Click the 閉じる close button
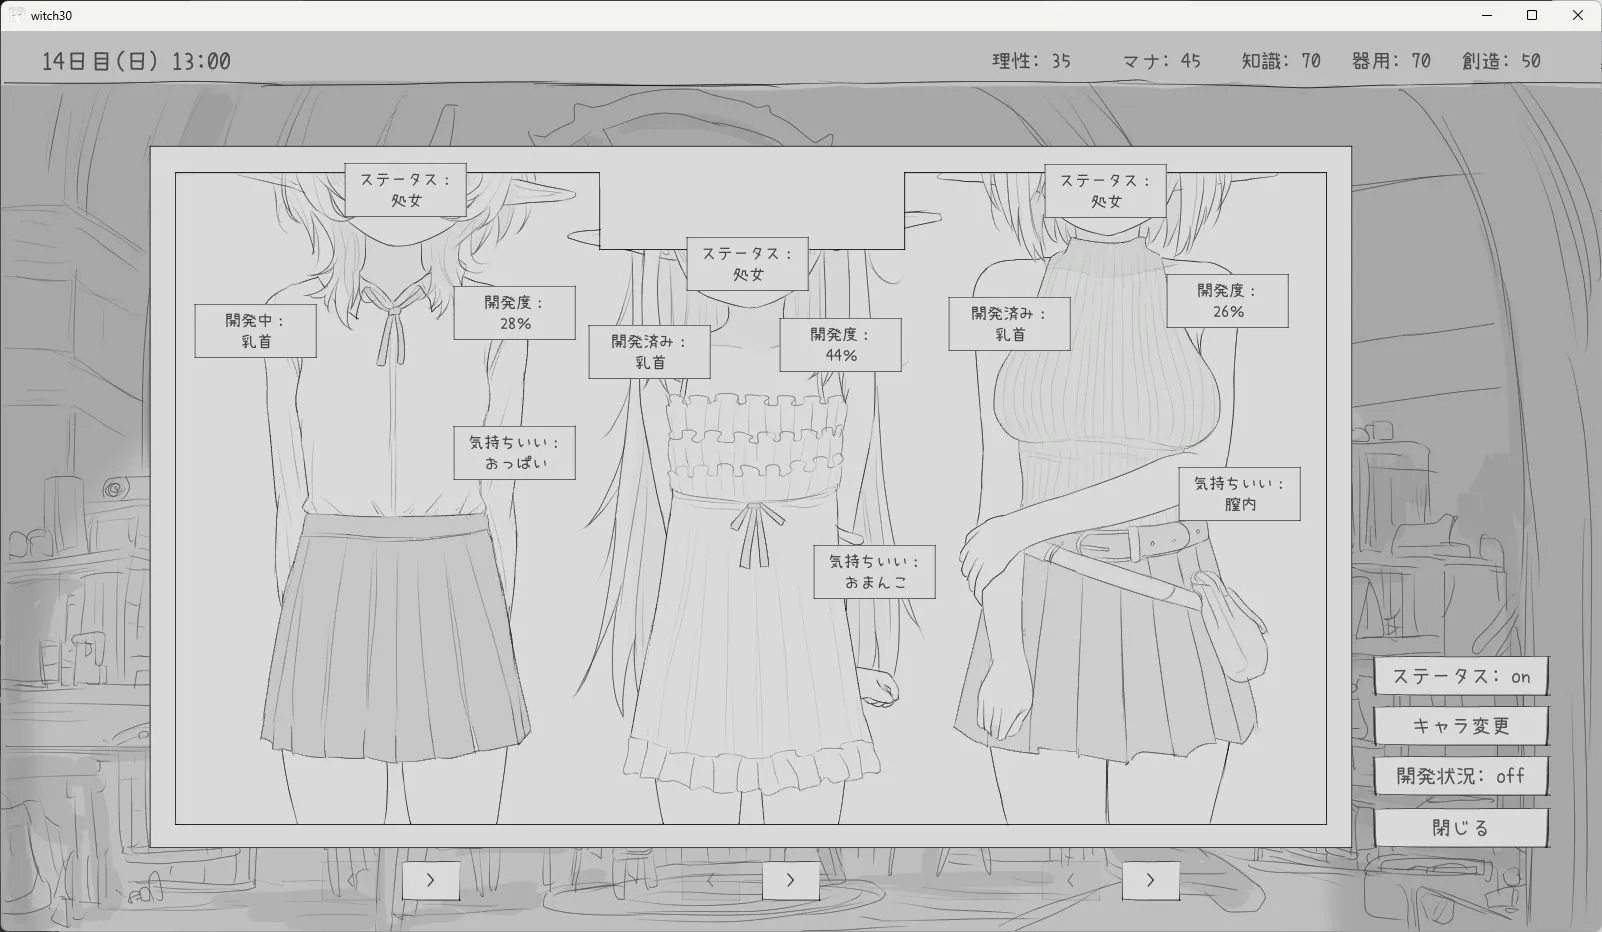Screen dimensions: 1602x932 click(x=1461, y=827)
